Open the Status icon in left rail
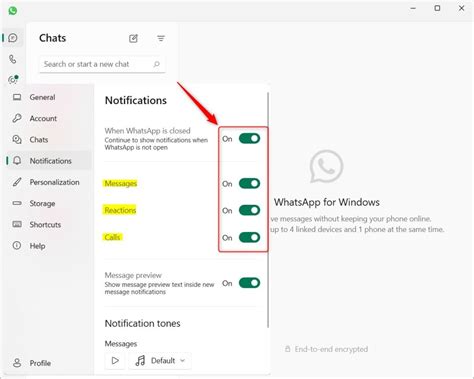This screenshot has width=474, height=379. (13, 80)
